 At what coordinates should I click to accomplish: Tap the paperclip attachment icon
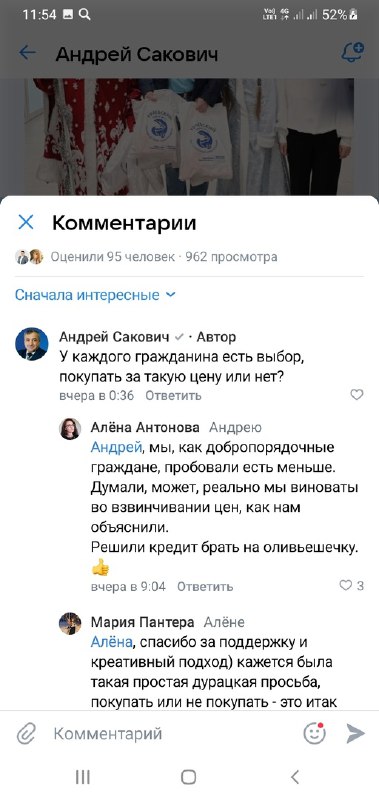point(26,734)
